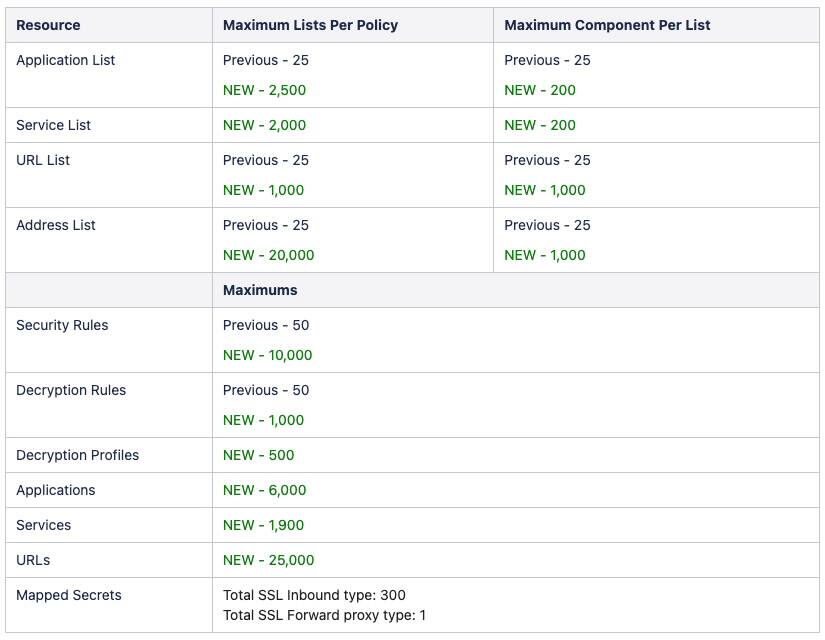Select the Application List row label

[66, 60]
